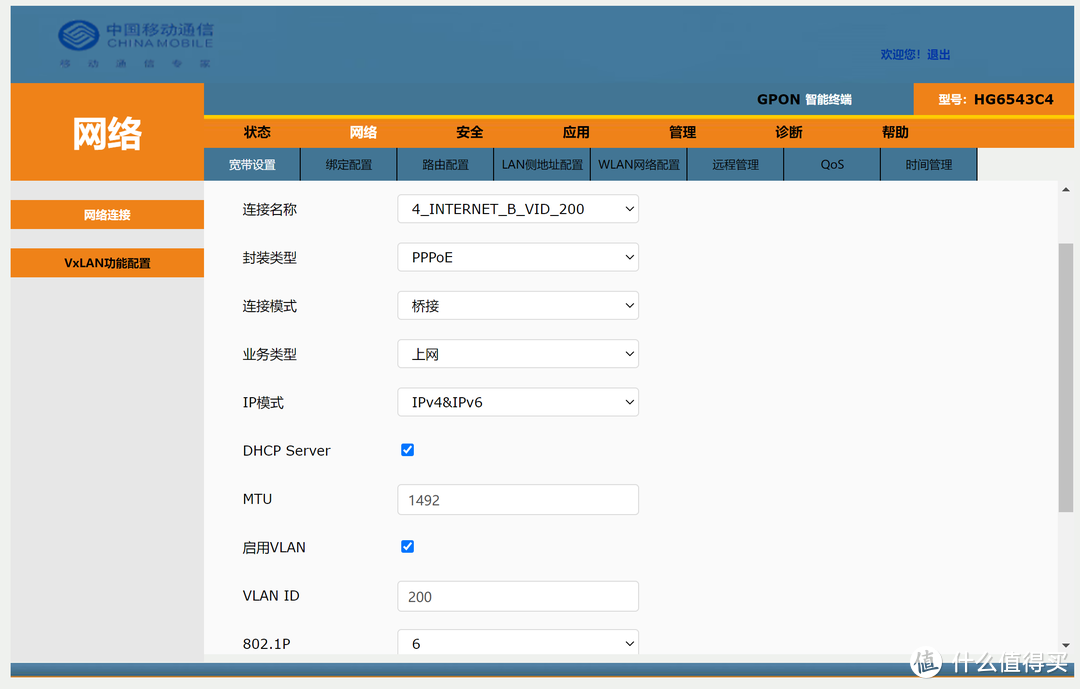Open the 802.1P priority dropdown

(x=517, y=643)
